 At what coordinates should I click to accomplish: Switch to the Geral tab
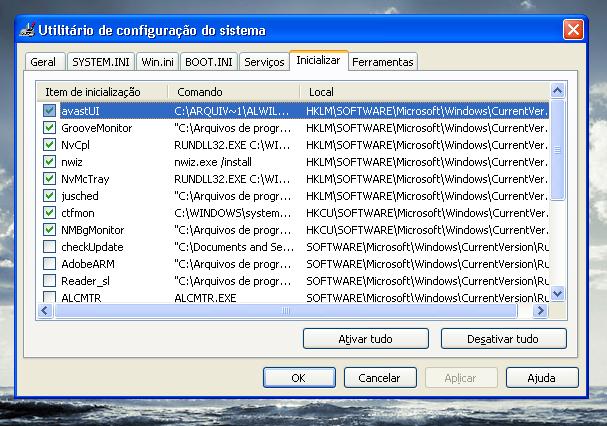tap(43, 62)
